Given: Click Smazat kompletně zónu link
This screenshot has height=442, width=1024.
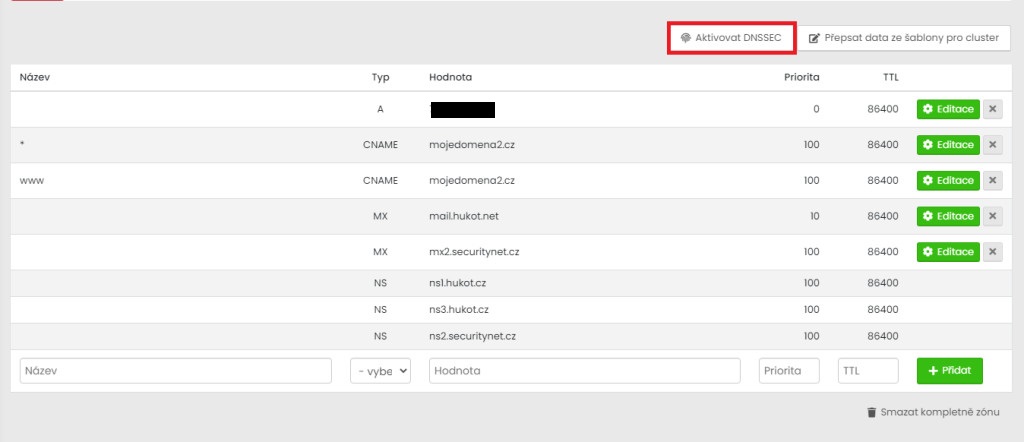Looking at the screenshot, I should click(932, 412).
